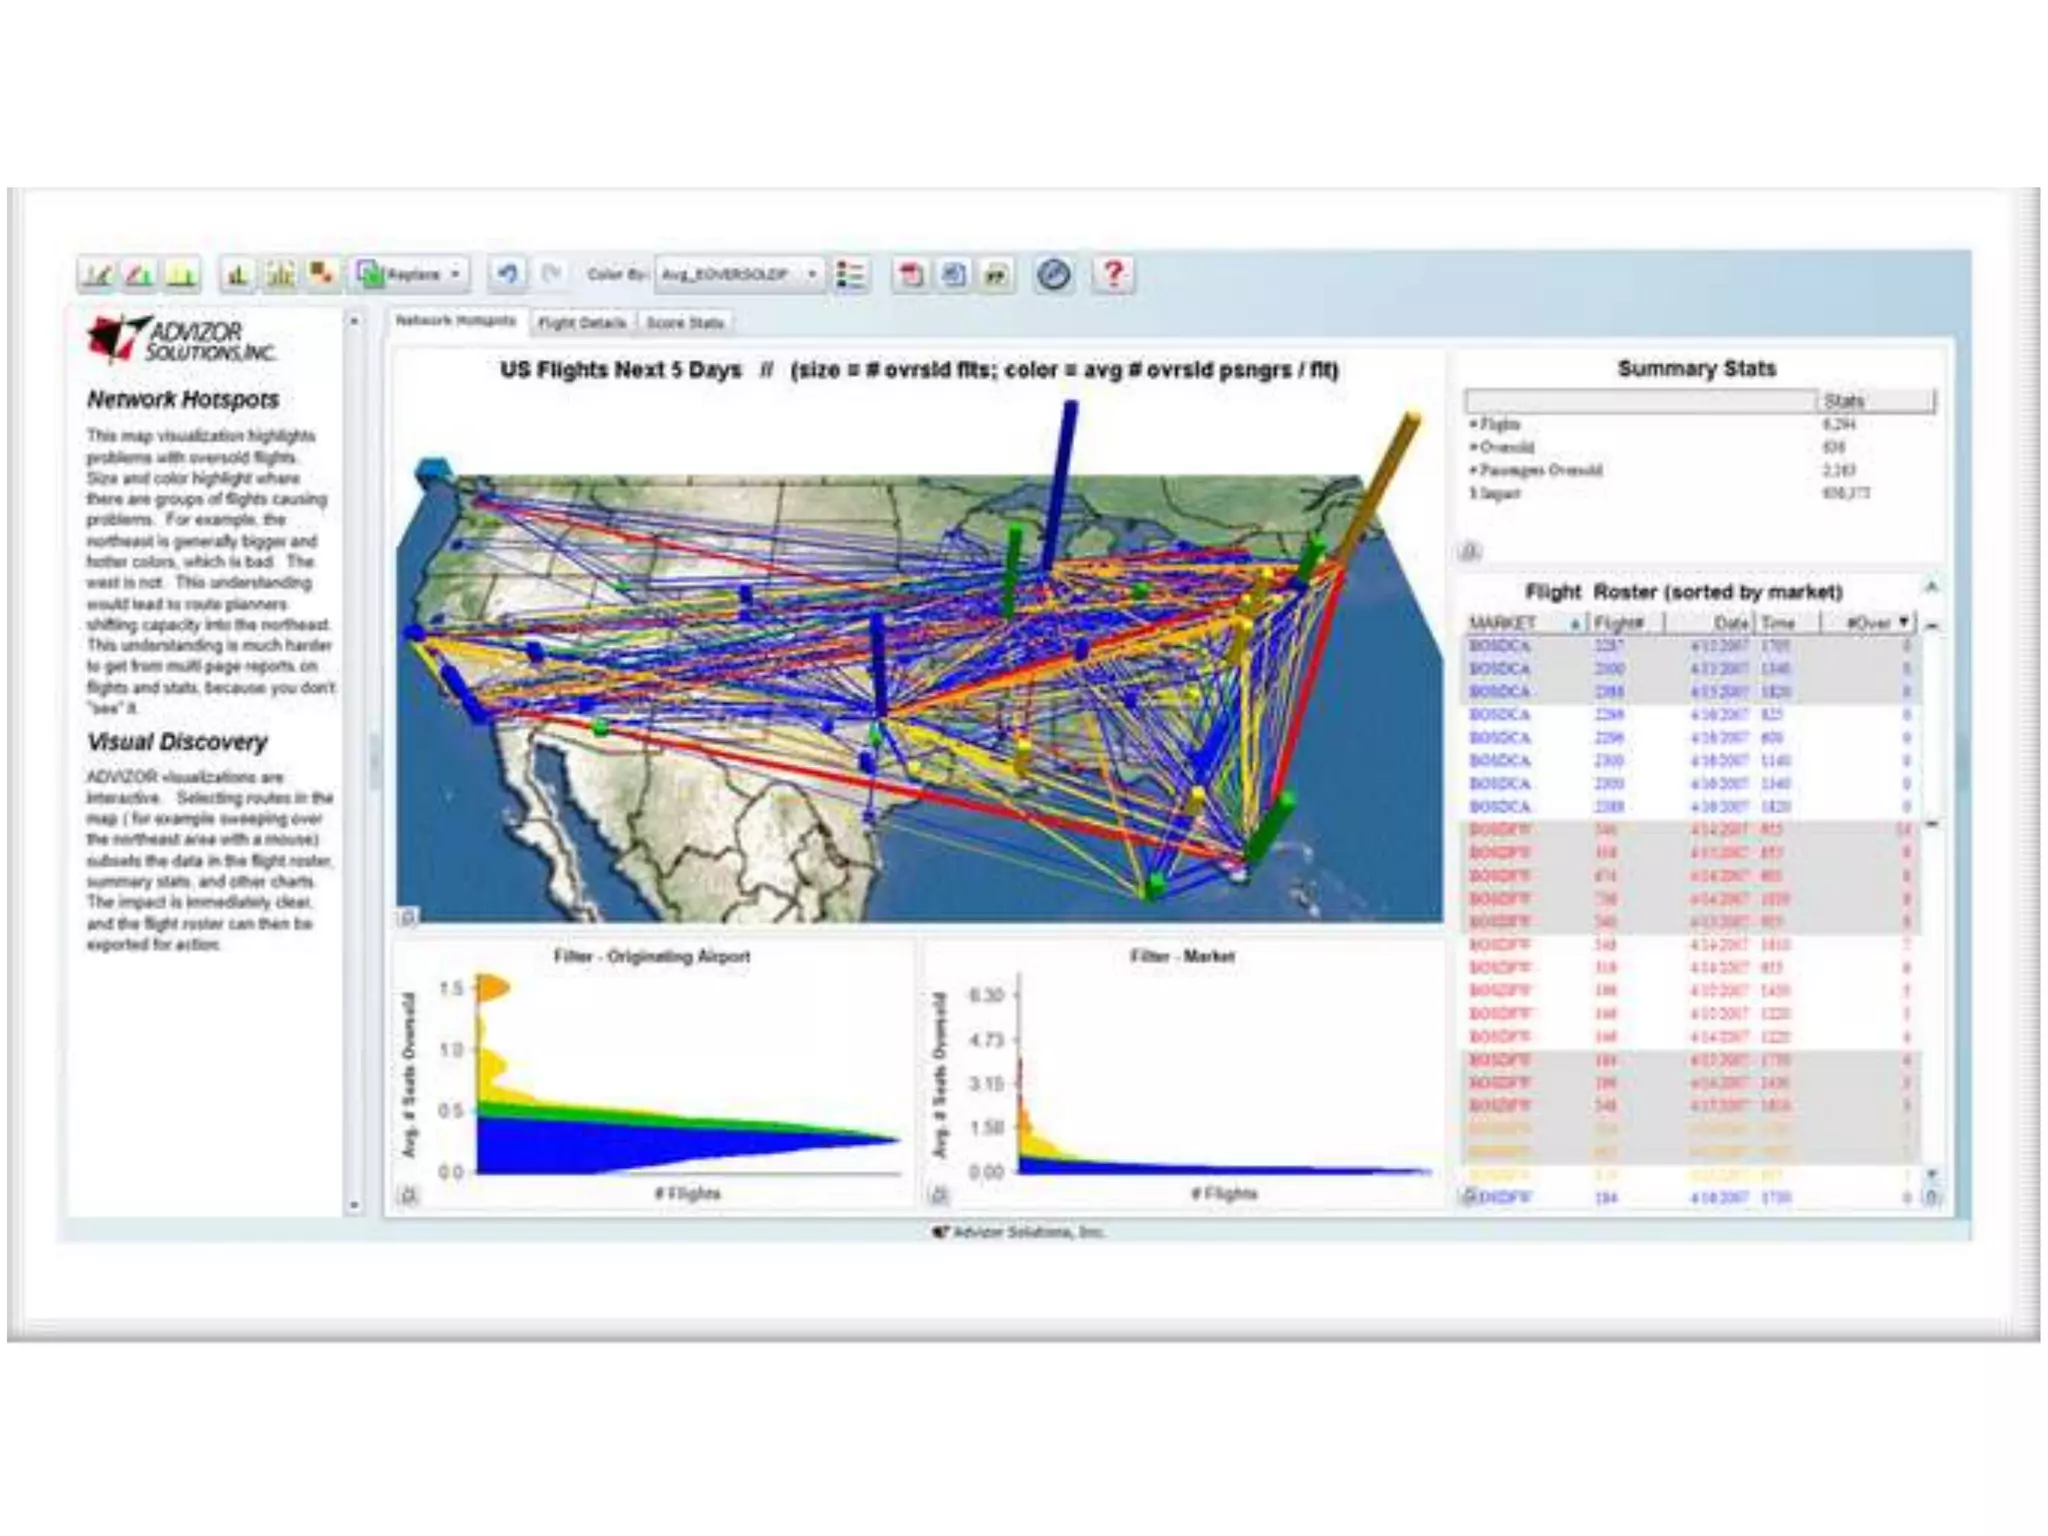Screen dimensions: 2048x1536
Task: Click the orange squares color tool icon
Action: (x=322, y=274)
